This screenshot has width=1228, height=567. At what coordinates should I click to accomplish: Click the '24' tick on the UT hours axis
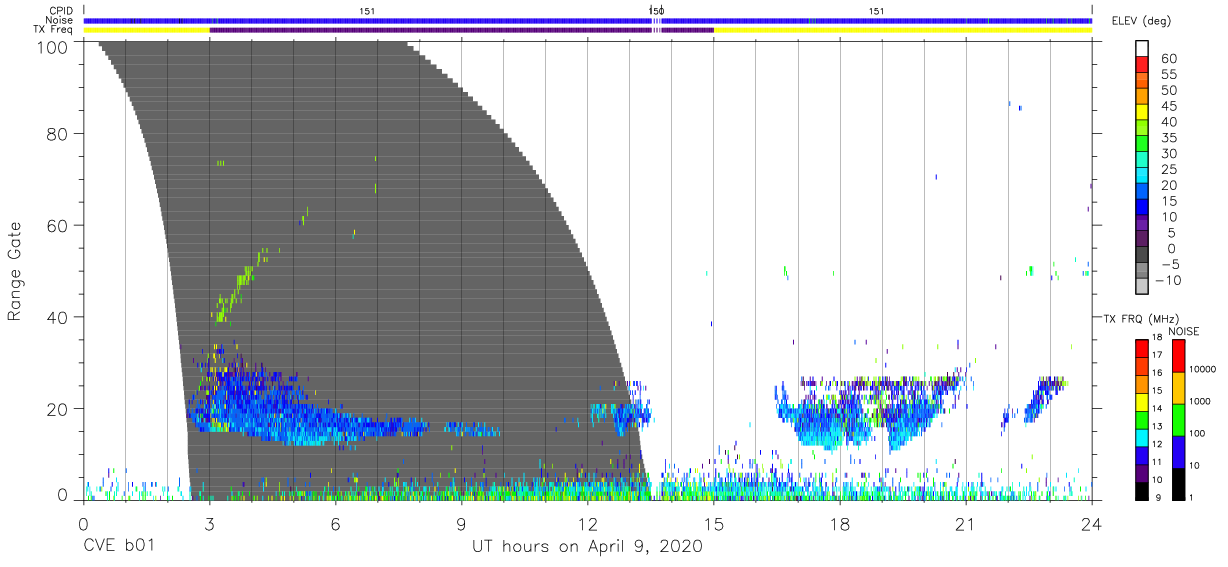tap(1091, 525)
